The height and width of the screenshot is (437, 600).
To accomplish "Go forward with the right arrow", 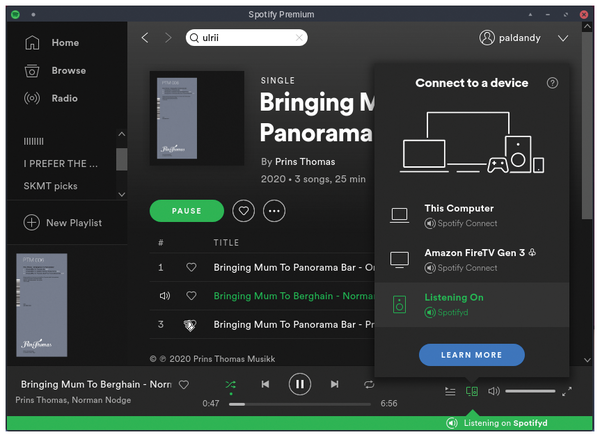I will (168, 38).
